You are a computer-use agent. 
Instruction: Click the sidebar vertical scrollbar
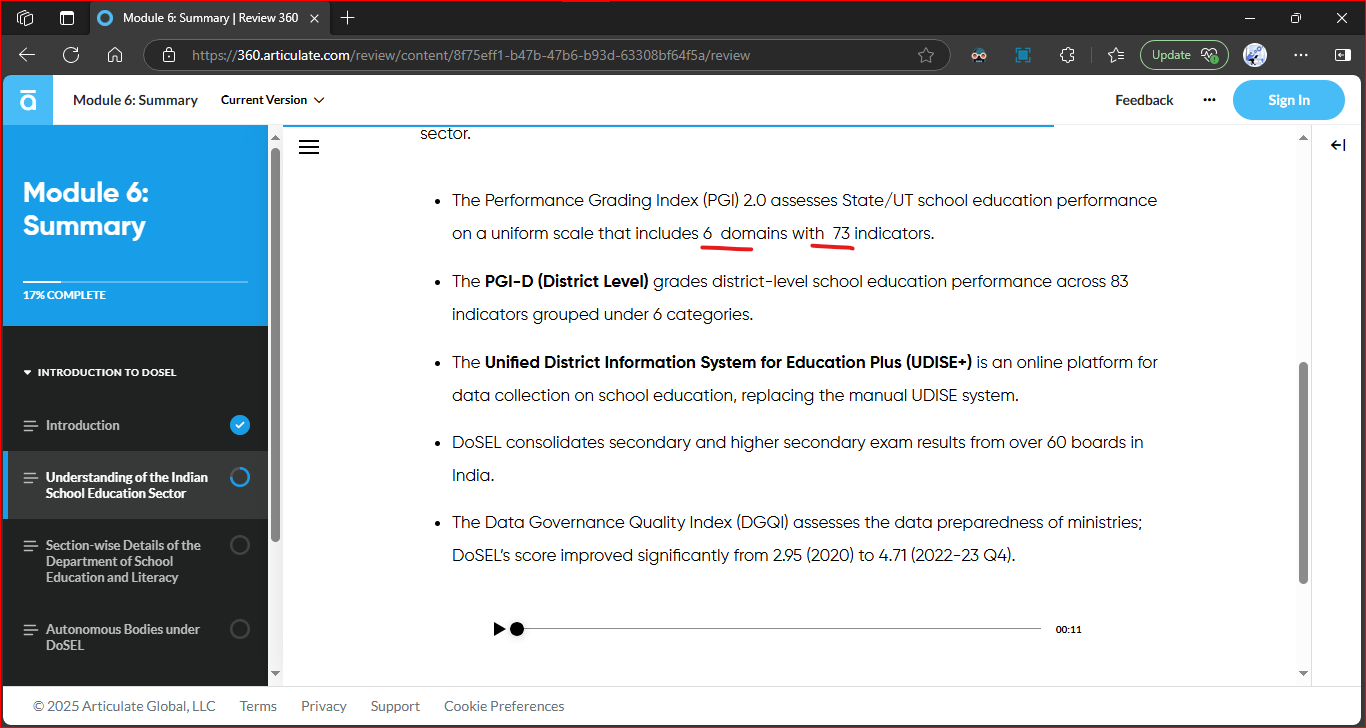(275, 345)
